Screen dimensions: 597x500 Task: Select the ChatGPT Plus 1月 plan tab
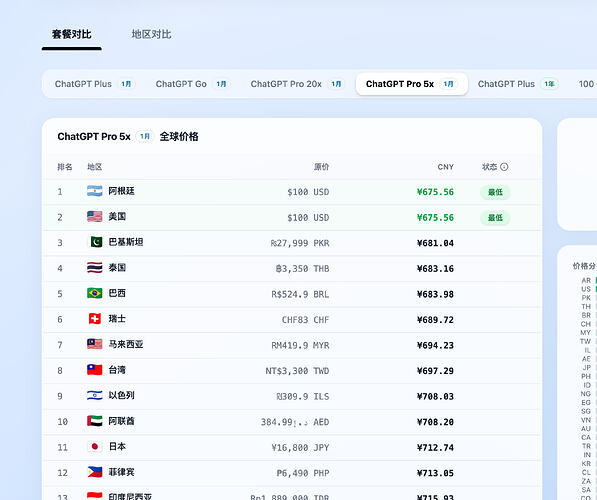pyautogui.click(x=94, y=84)
